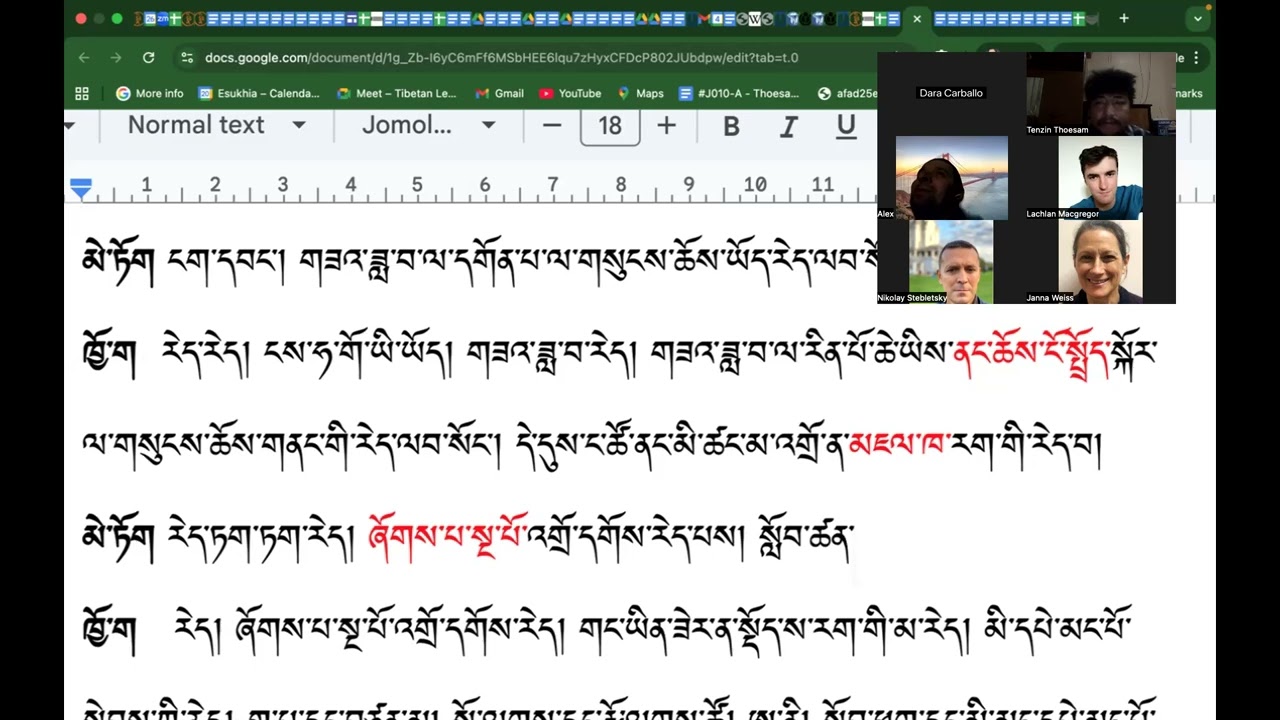Toggle bold formatting
1280x720 pixels.
pos(731,126)
